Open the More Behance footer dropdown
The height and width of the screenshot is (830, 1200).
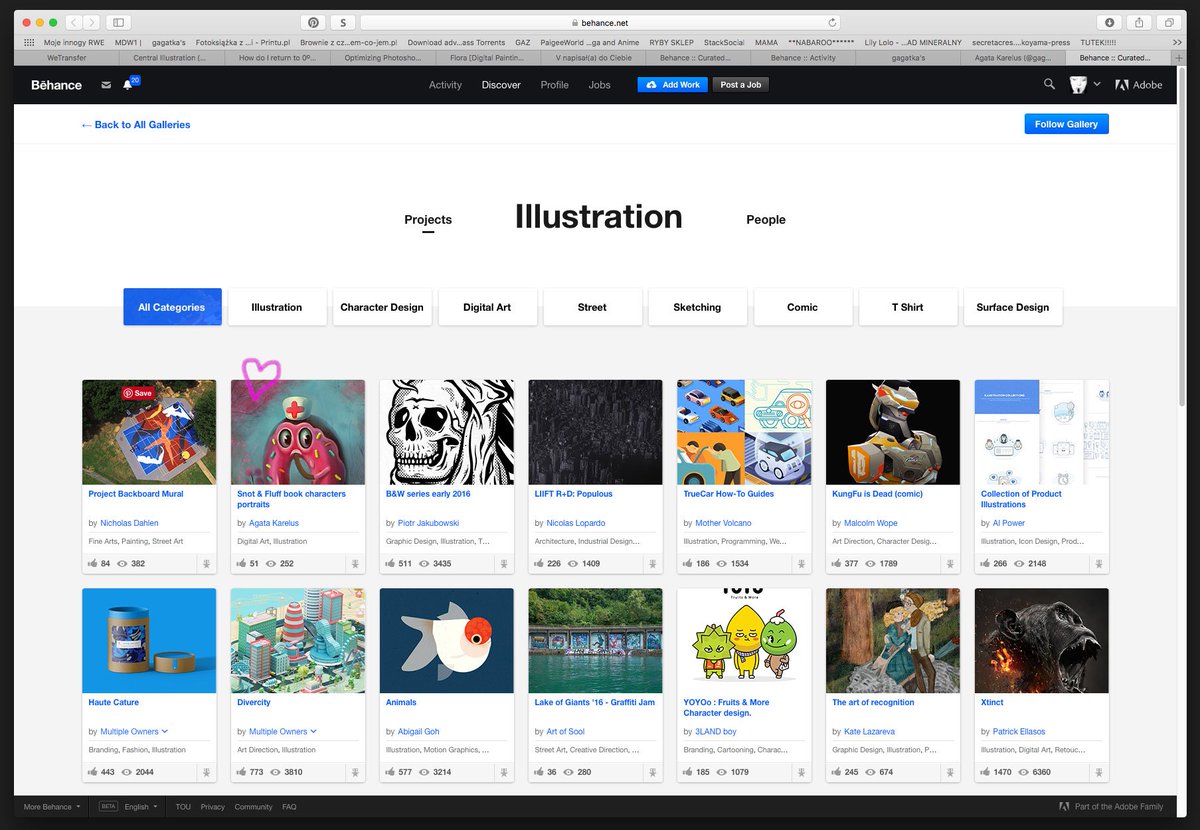(x=52, y=807)
